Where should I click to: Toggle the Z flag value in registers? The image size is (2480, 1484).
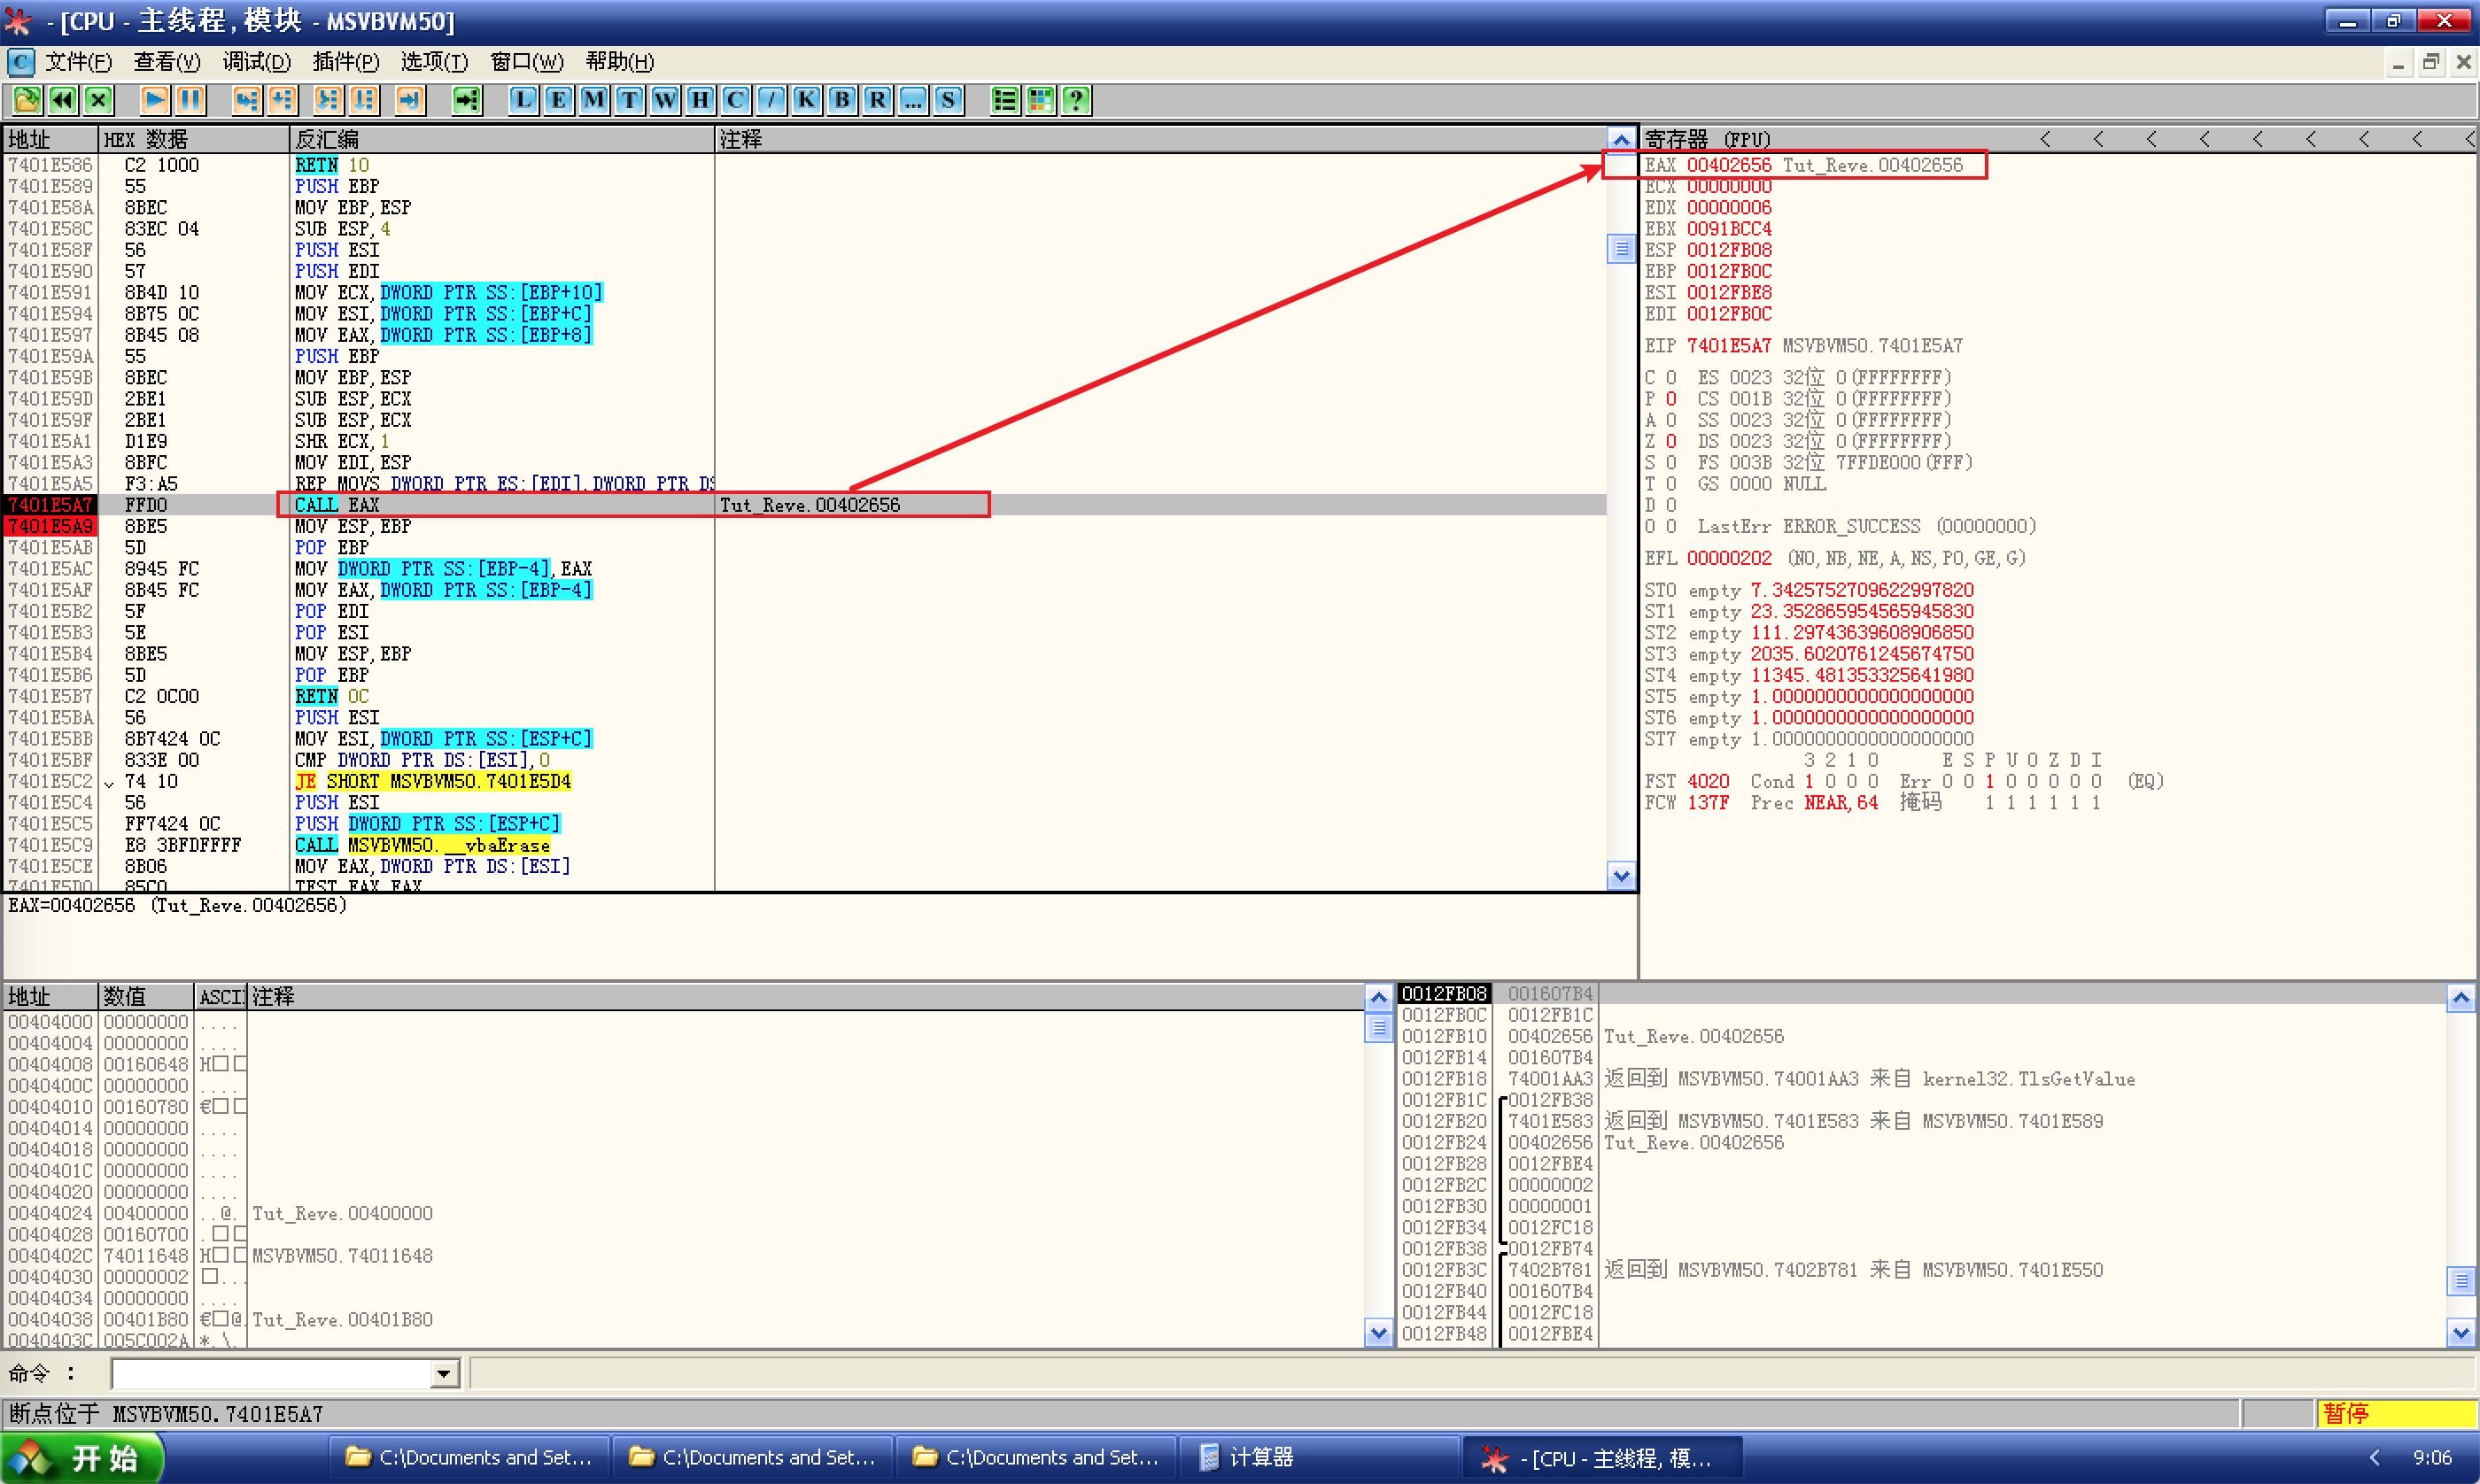1670,442
